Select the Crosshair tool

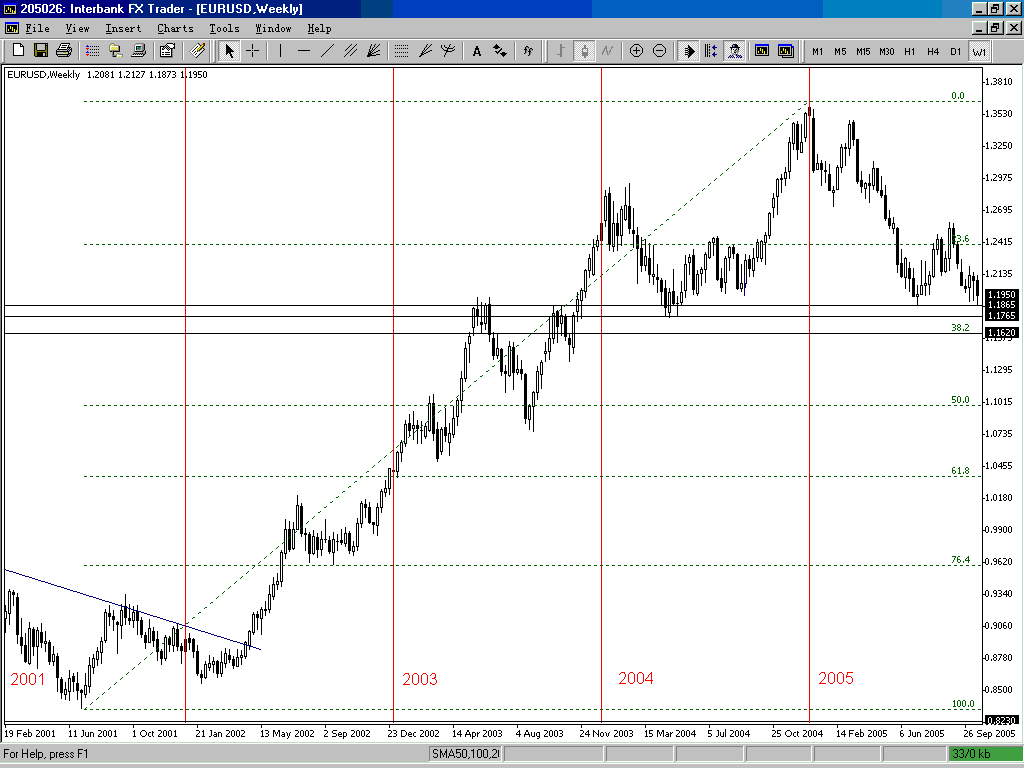tap(253, 51)
